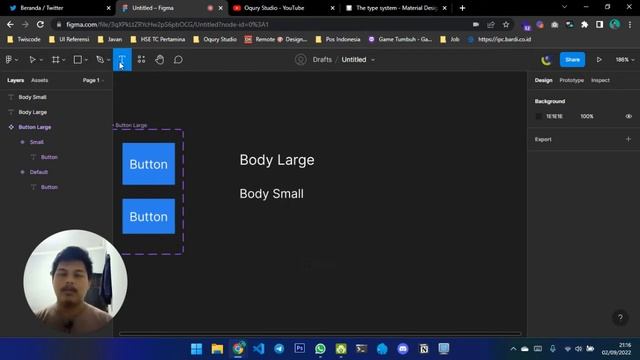This screenshot has width=640, height=360.
Task: Open the shape tools dropdown arrow
Action: 86,60
